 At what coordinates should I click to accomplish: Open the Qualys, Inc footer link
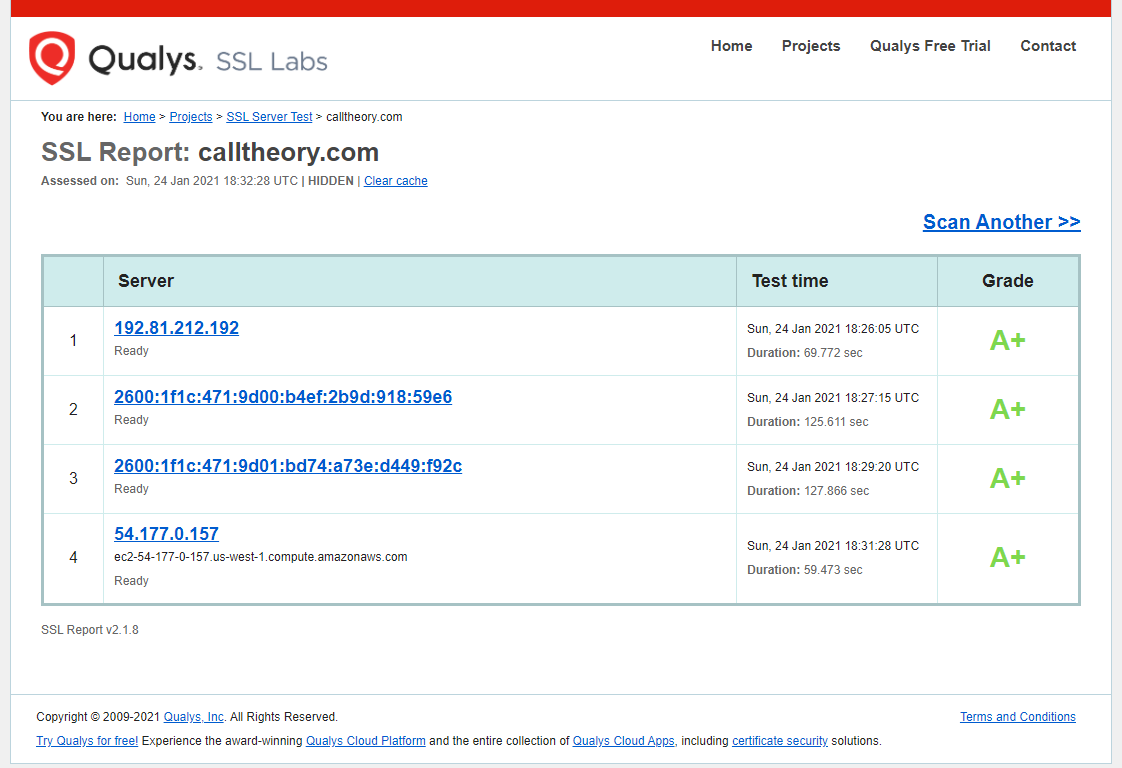194,716
